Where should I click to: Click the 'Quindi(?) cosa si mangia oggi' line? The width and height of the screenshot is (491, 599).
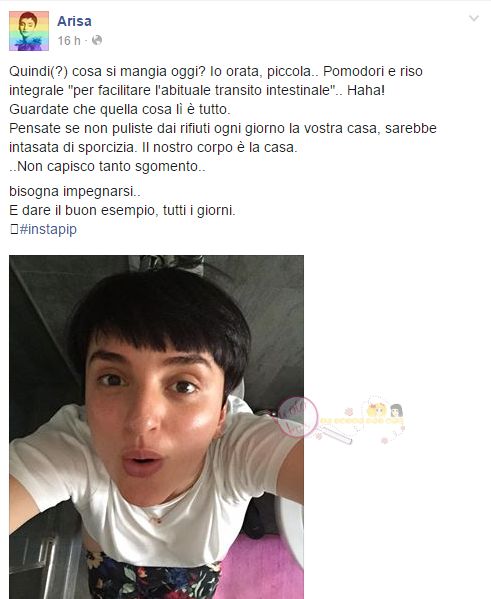[x=216, y=71]
